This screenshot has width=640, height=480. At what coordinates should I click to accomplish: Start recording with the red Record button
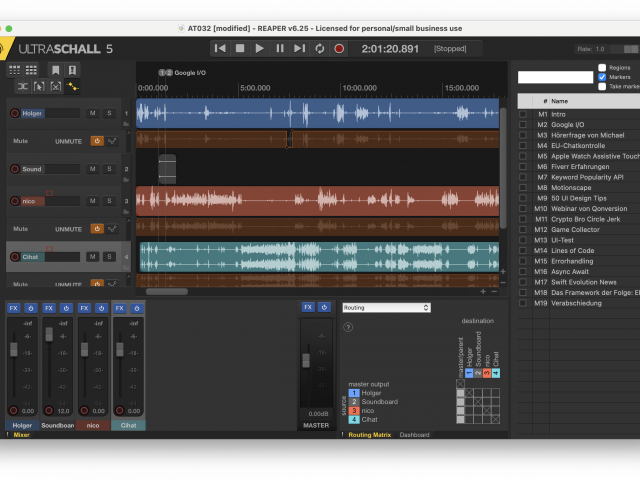pyautogui.click(x=339, y=49)
